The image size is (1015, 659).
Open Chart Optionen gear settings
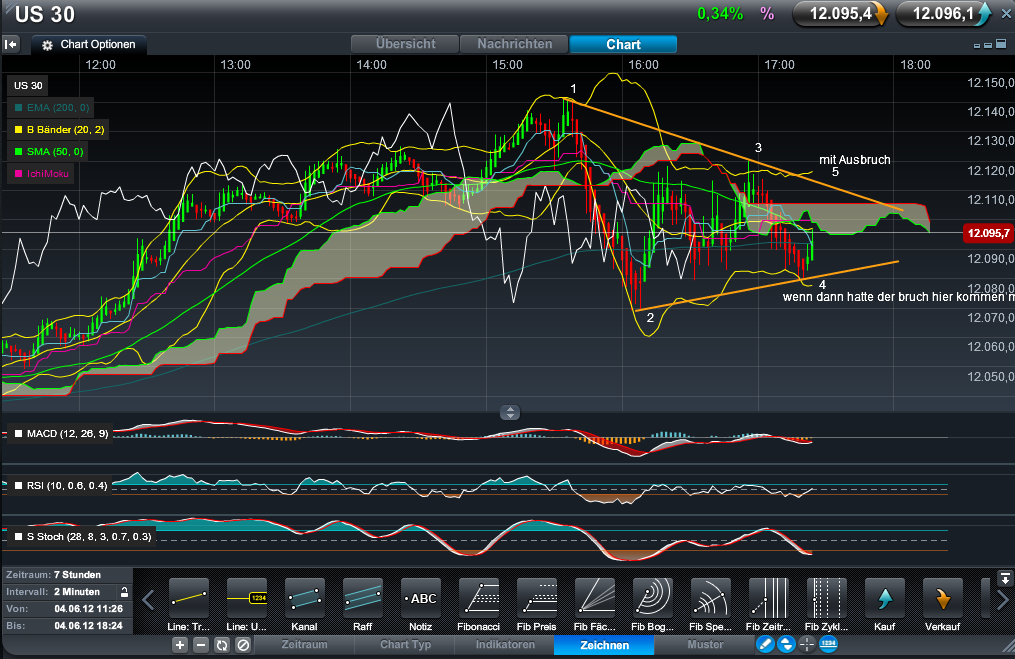point(89,45)
